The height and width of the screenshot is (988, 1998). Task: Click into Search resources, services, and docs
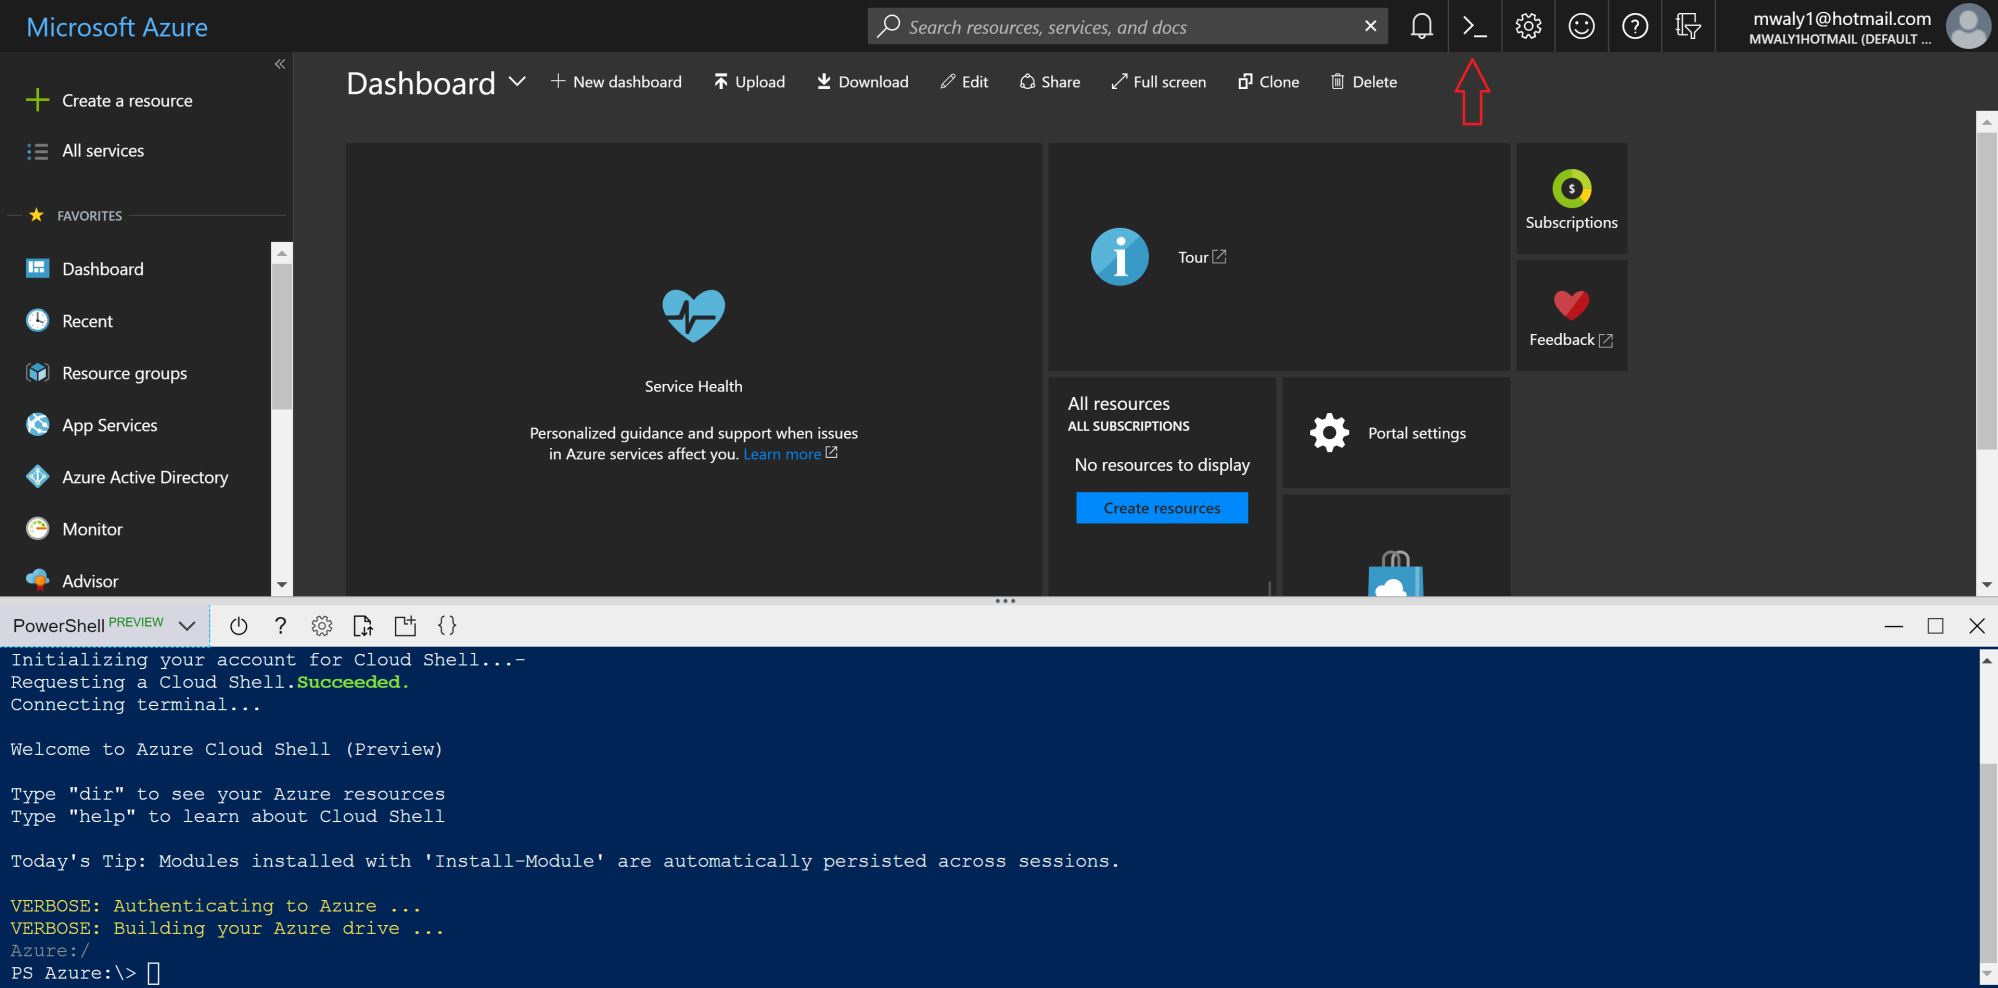1127,26
